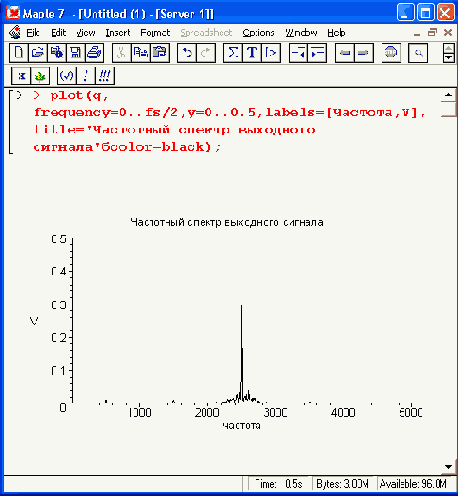Image resolution: width=458 pixels, height=496 pixels.
Task: Open an existing worksheet via folder icon
Action: coord(38,53)
